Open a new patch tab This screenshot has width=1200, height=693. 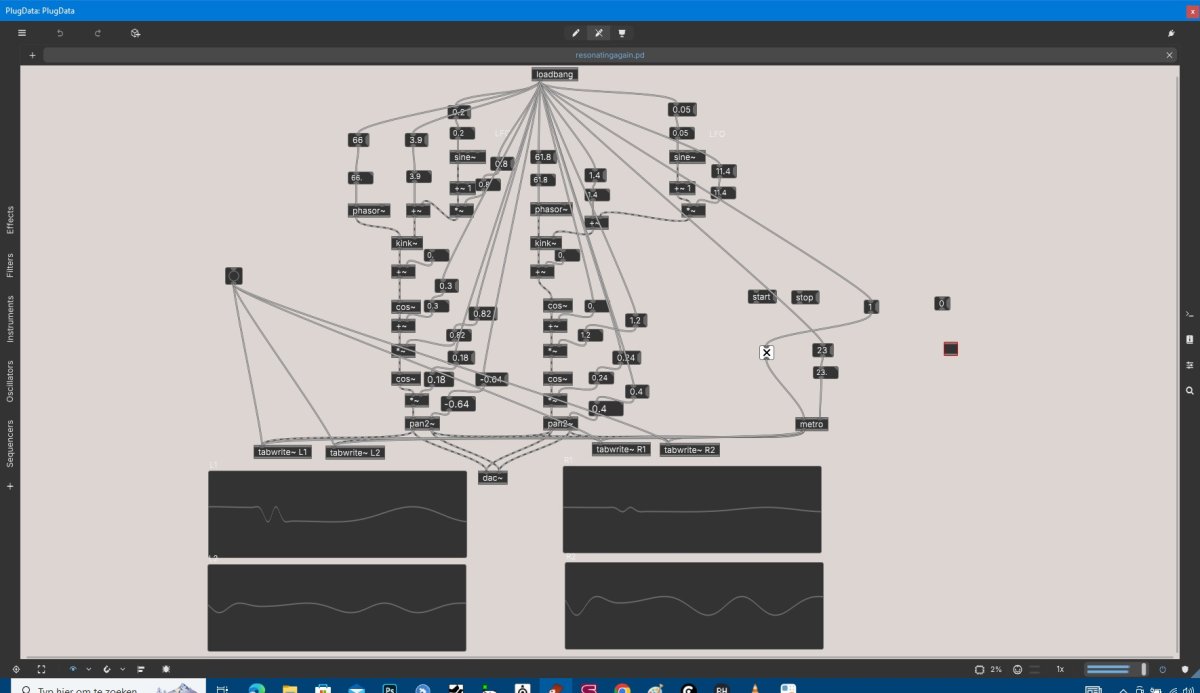click(32, 55)
